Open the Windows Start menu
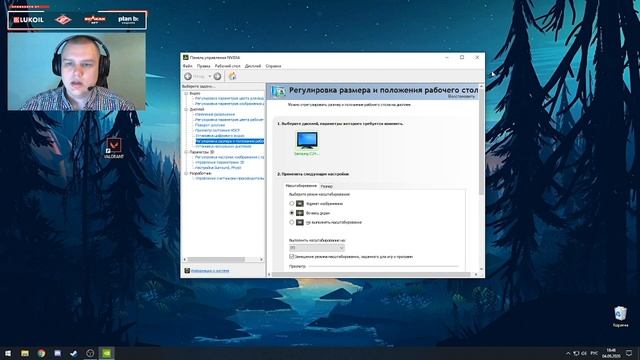 [x=8, y=353]
